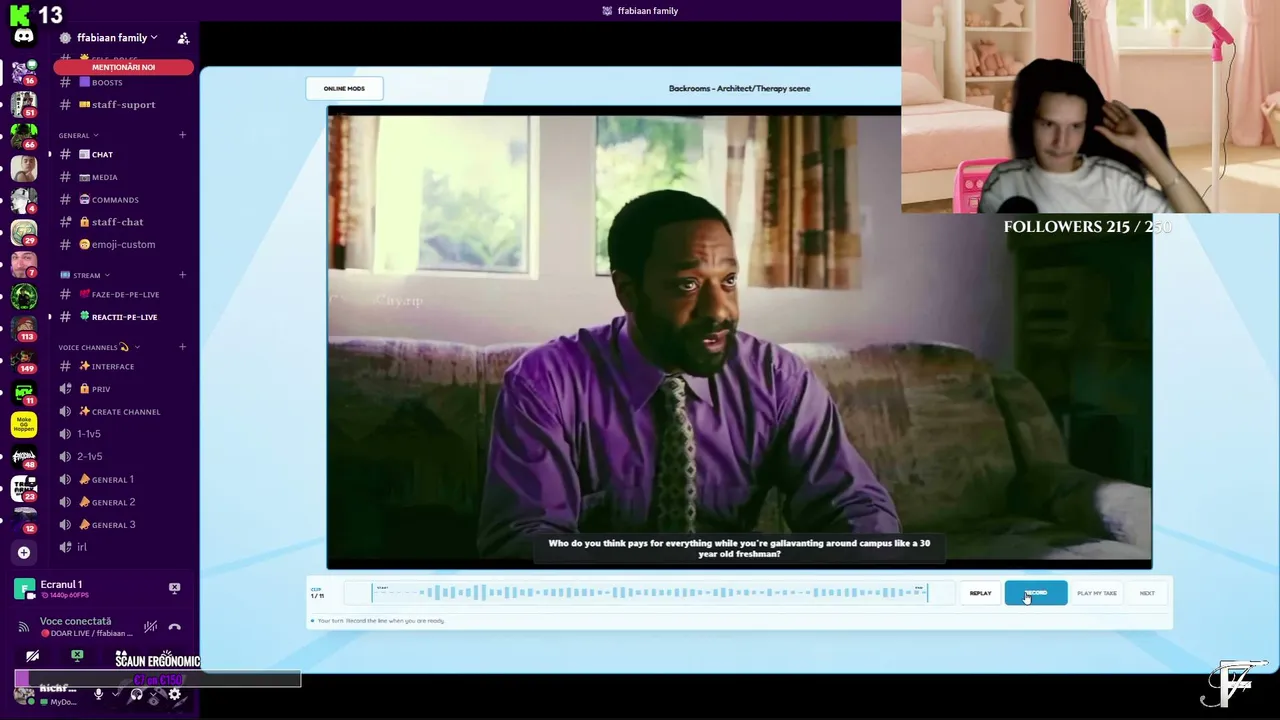Open server with 66 unread badge
Viewport: 1280px width, 720px height.
point(24,136)
